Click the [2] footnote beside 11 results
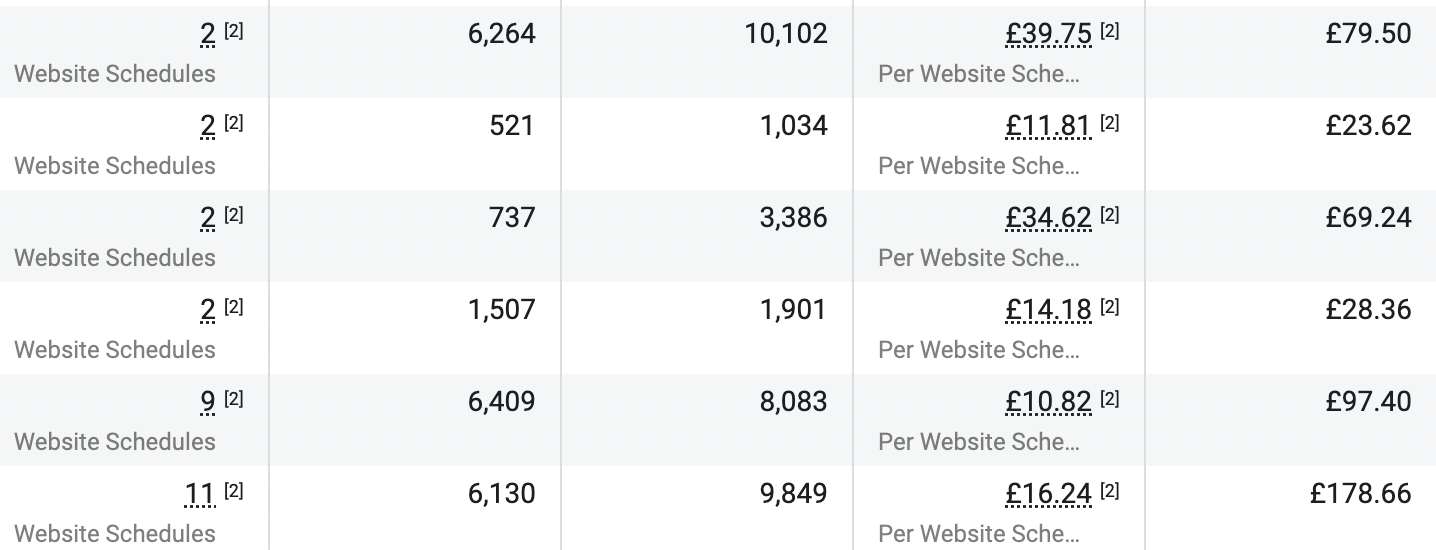The image size is (1436, 550). 233,492
